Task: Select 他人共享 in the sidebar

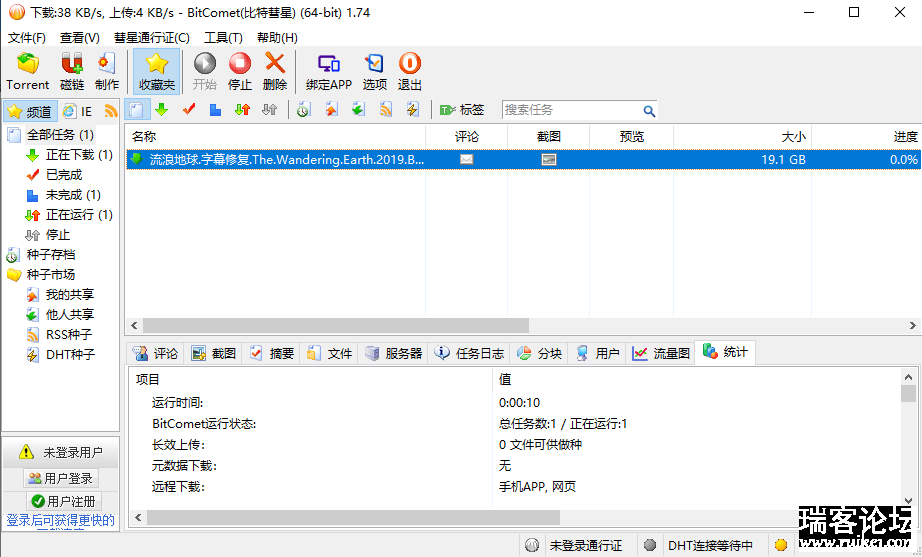Action: [x=69, y=315]
